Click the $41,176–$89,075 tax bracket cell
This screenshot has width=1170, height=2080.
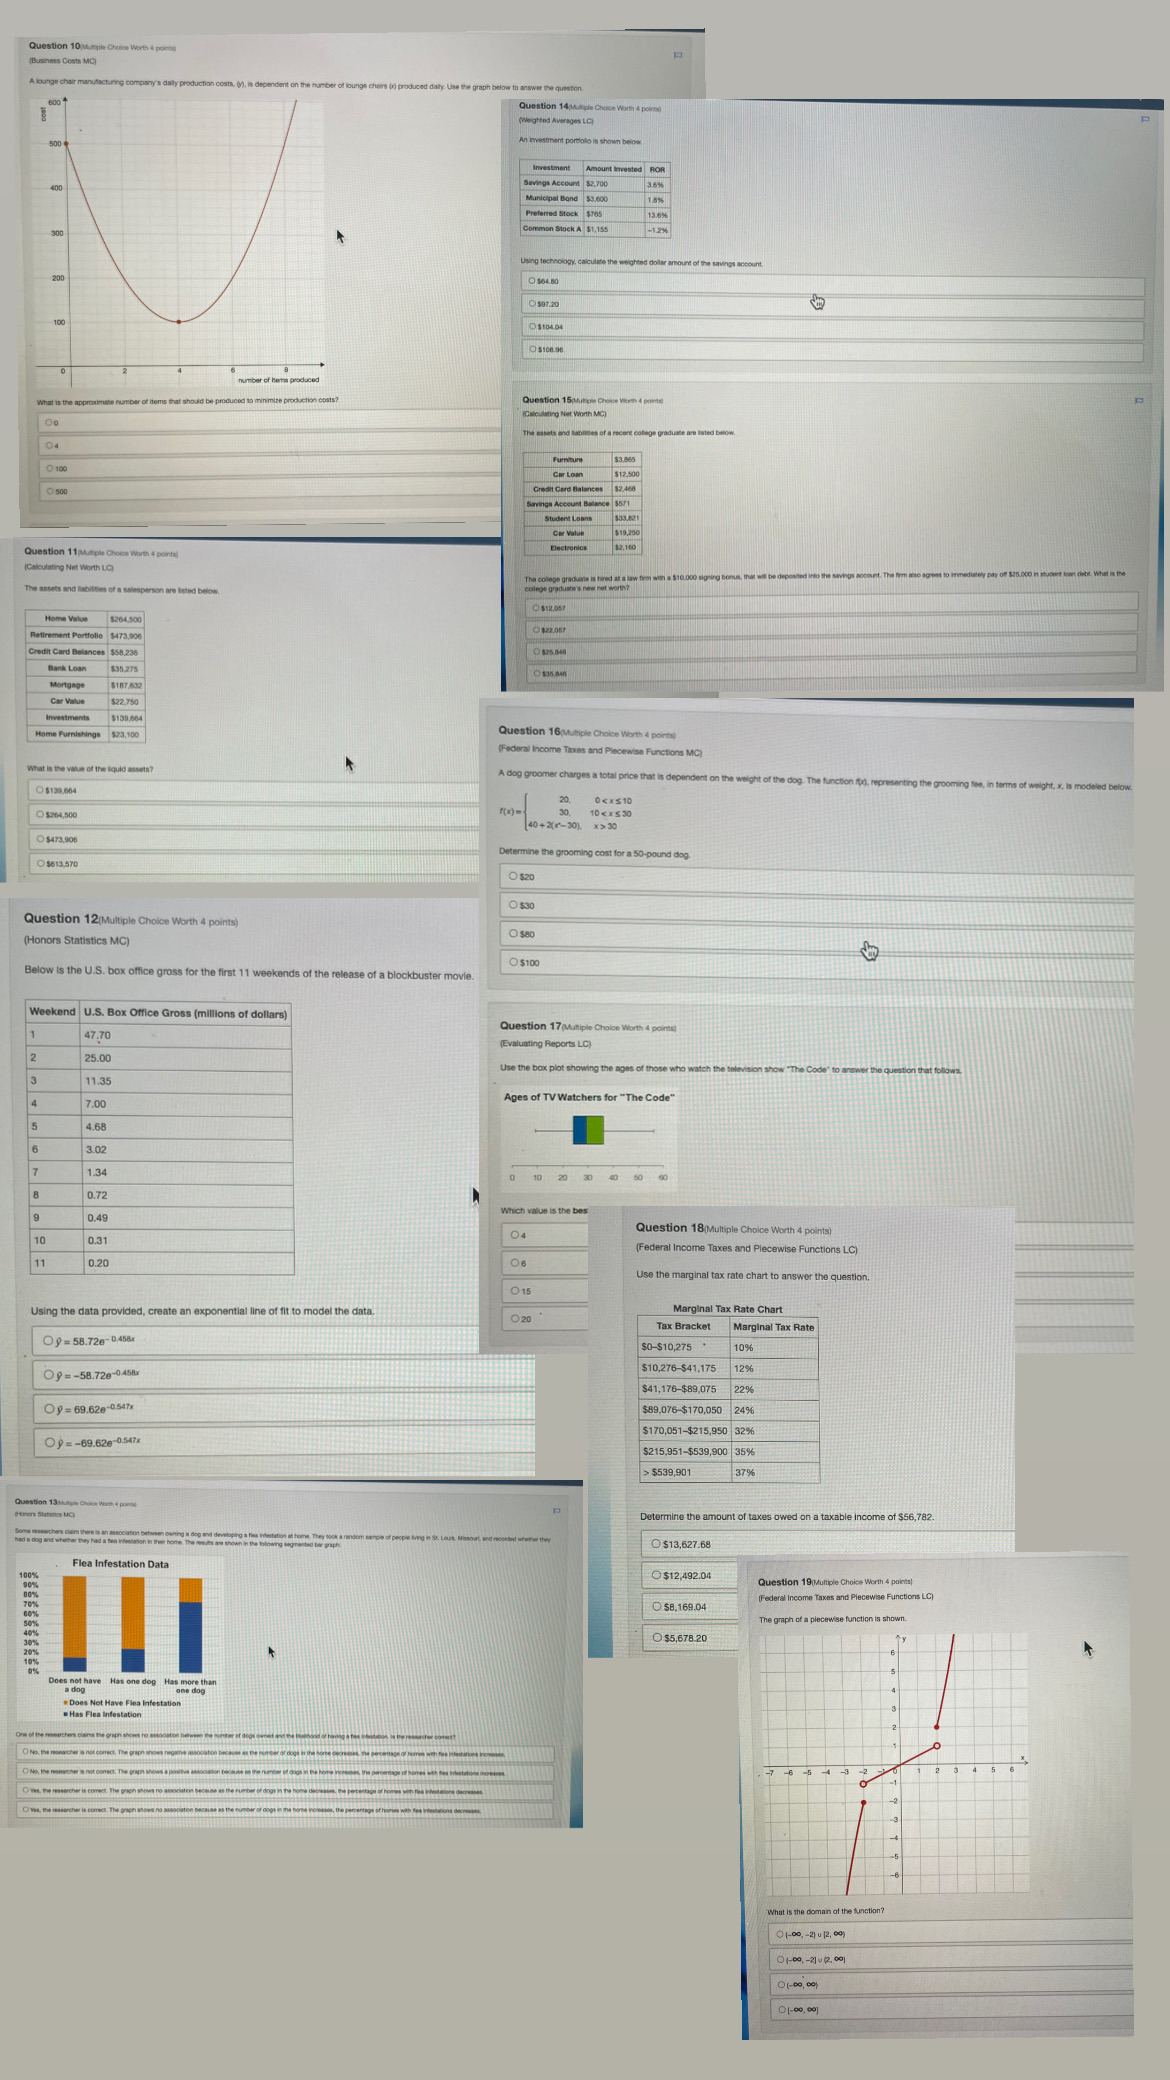685,1389
